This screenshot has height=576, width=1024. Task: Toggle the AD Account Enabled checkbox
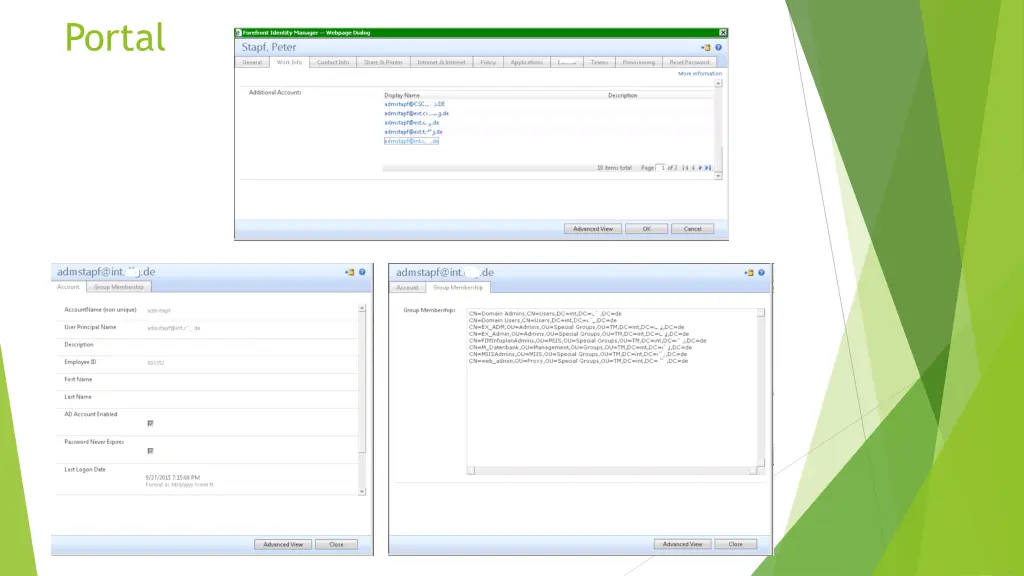[x=150, y=423]
